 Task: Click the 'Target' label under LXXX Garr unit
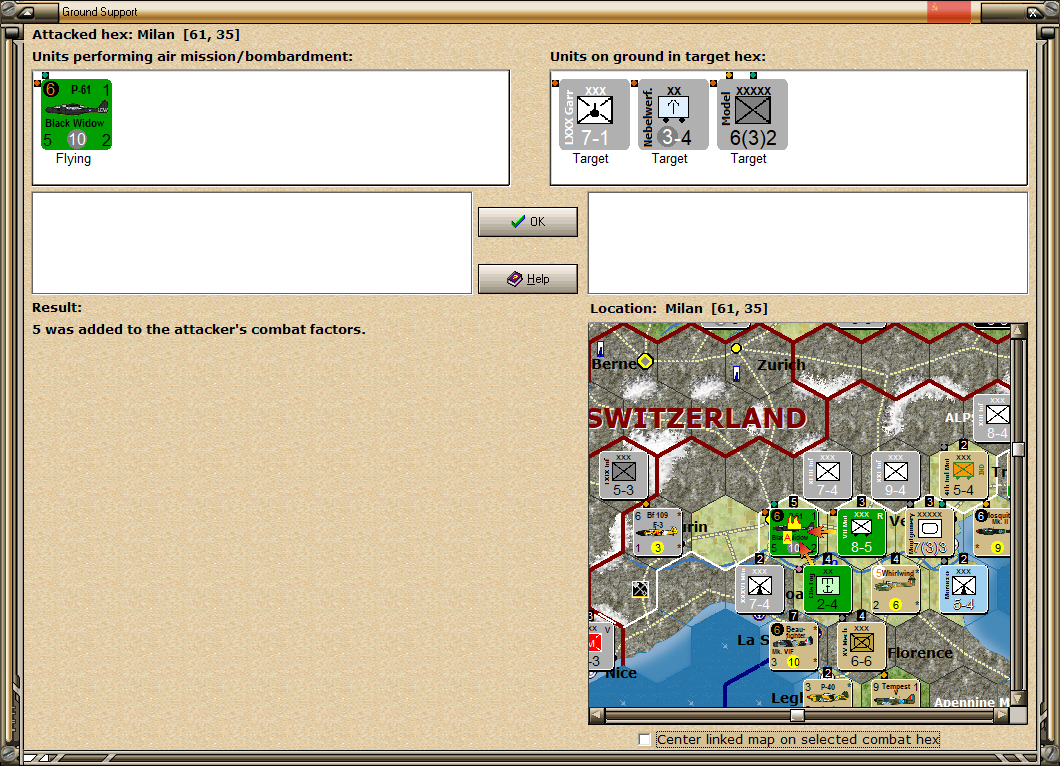coord(591,158)
